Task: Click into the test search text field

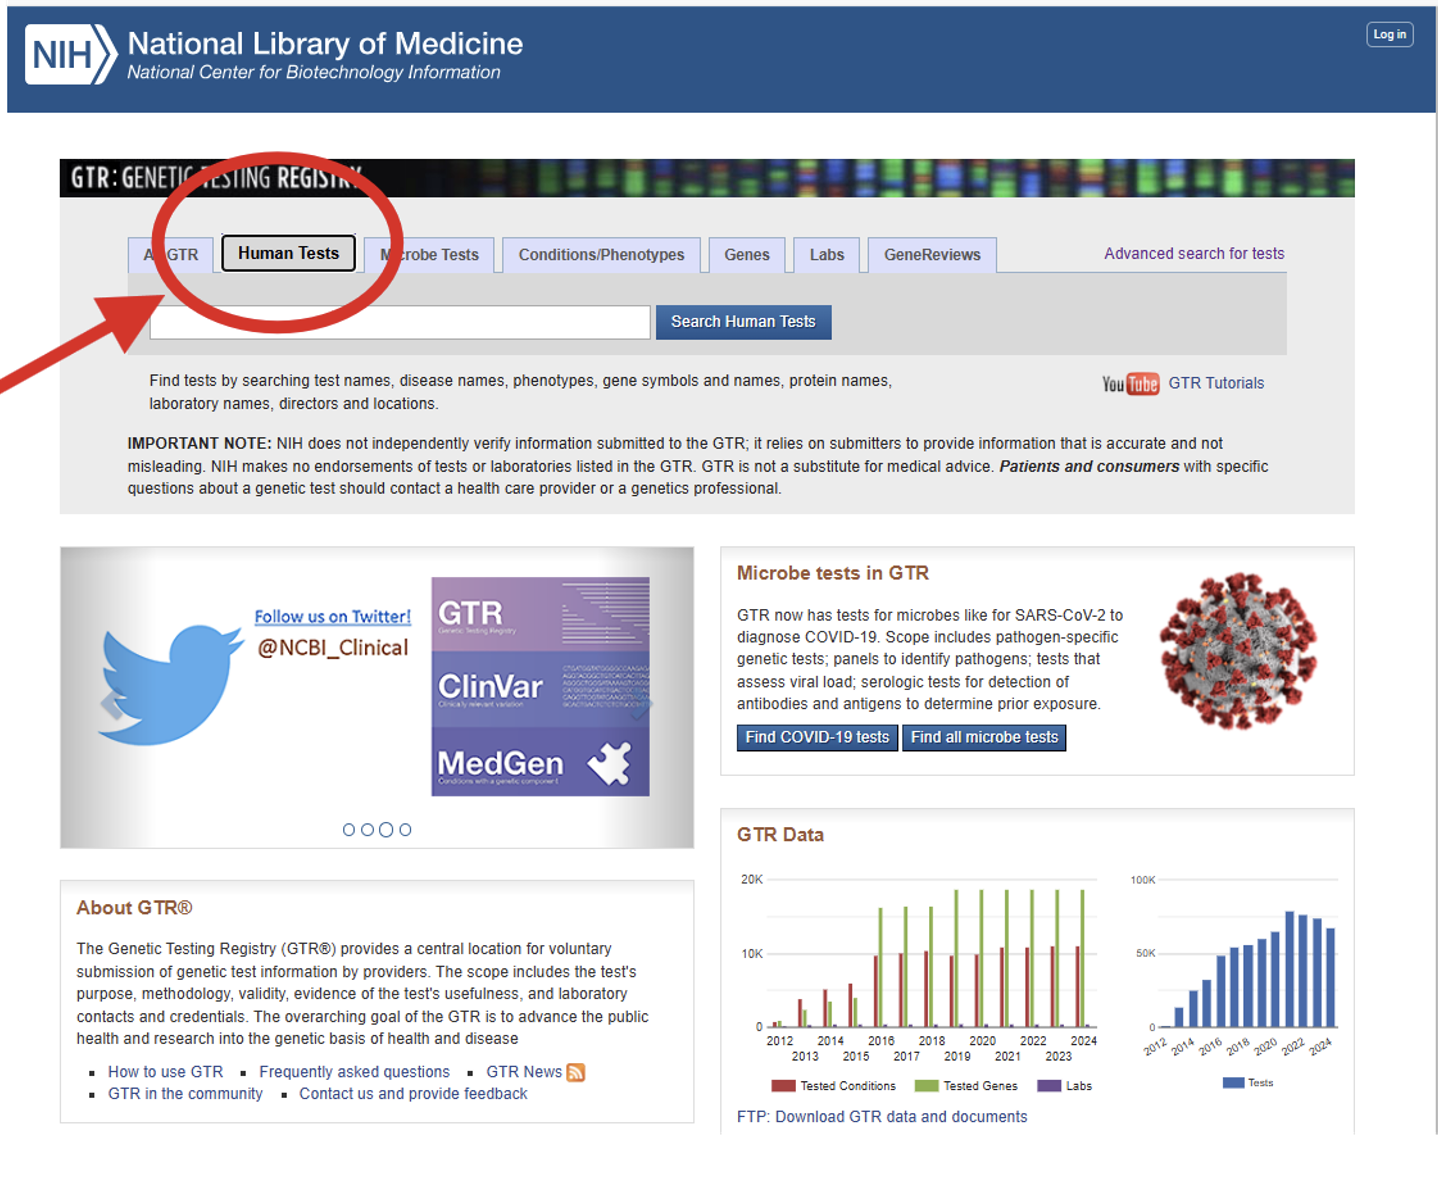Action: tap(400, 323)
